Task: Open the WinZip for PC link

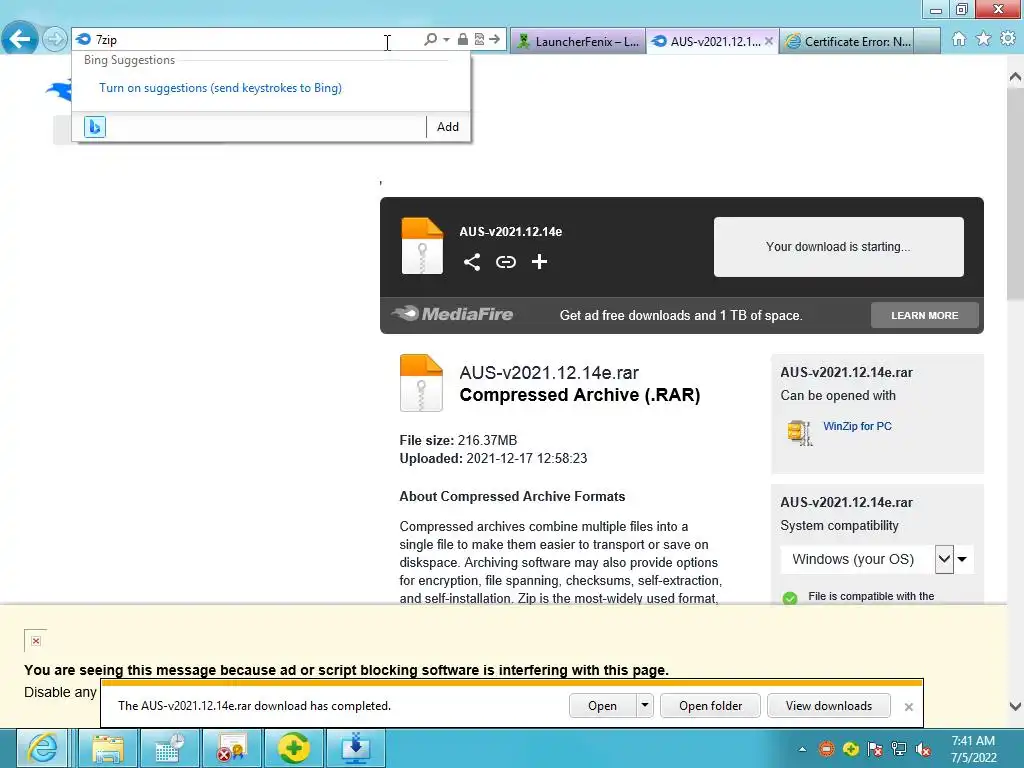Action: 857,426
